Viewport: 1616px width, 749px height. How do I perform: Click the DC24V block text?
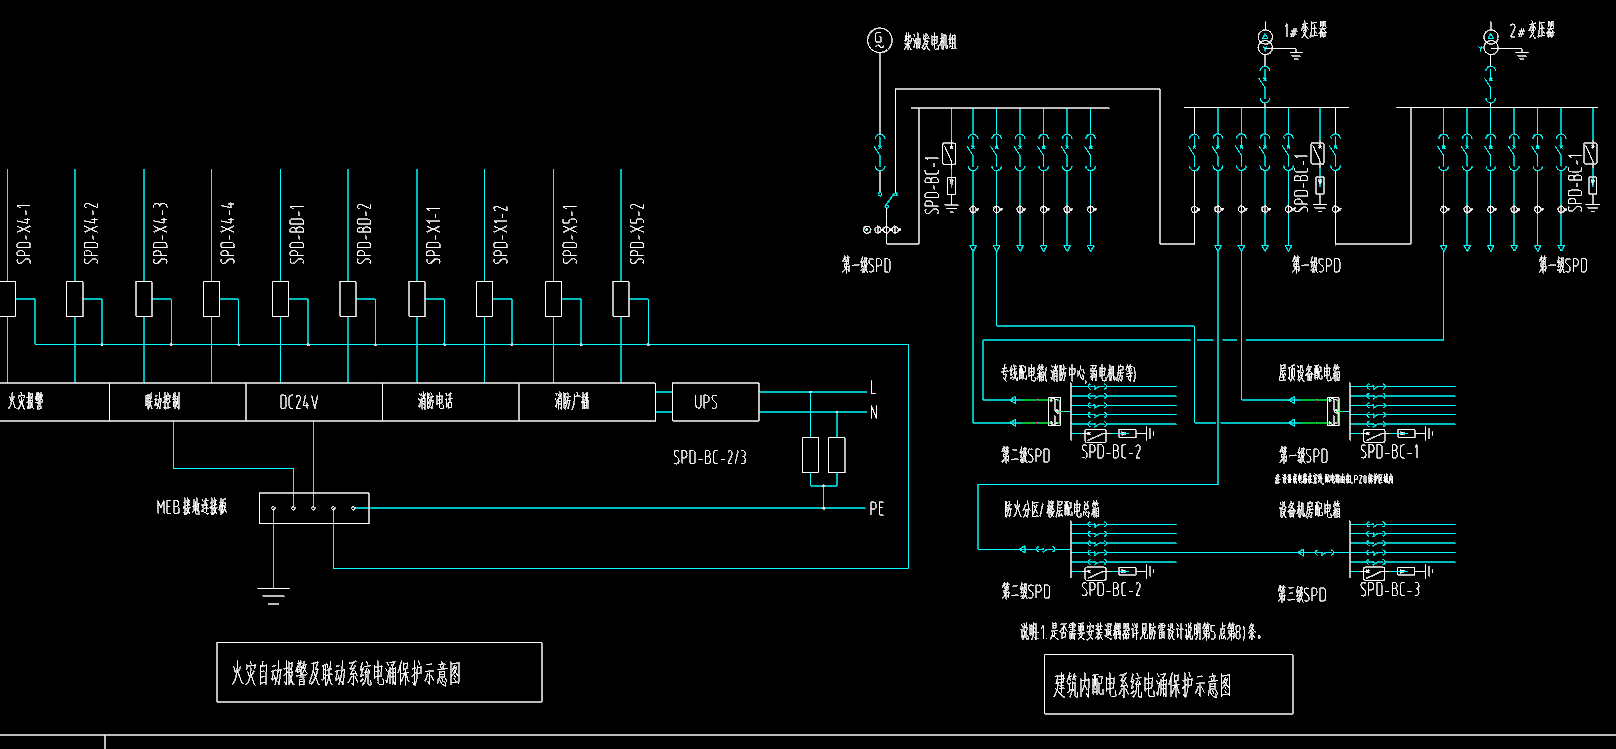tap(298, 402)
